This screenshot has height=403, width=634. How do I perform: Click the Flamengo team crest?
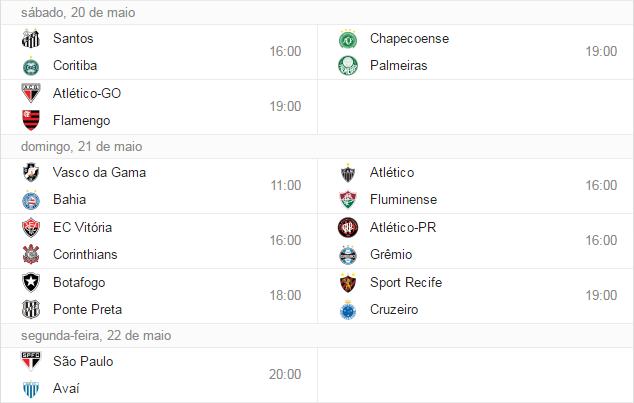pyautogui.click(x=31, y=120)
